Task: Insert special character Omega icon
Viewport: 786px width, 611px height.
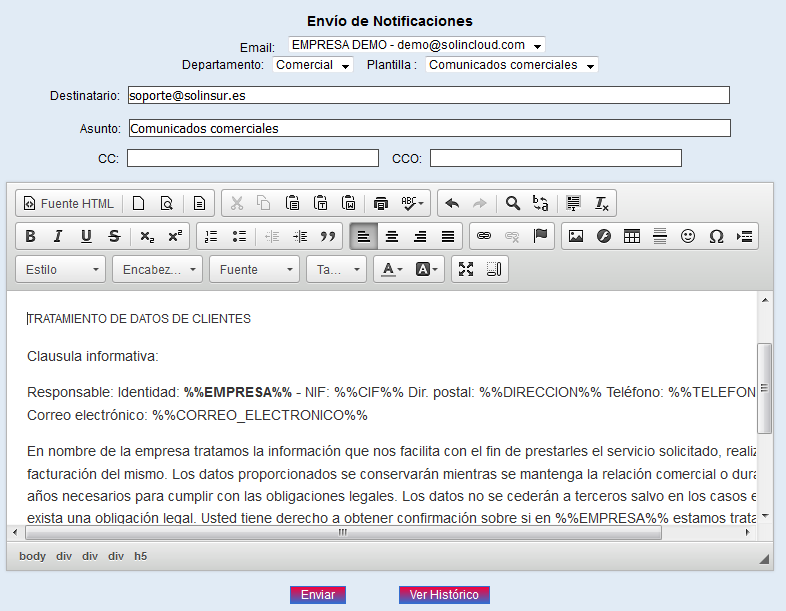Action: click(x=716, y=236)
